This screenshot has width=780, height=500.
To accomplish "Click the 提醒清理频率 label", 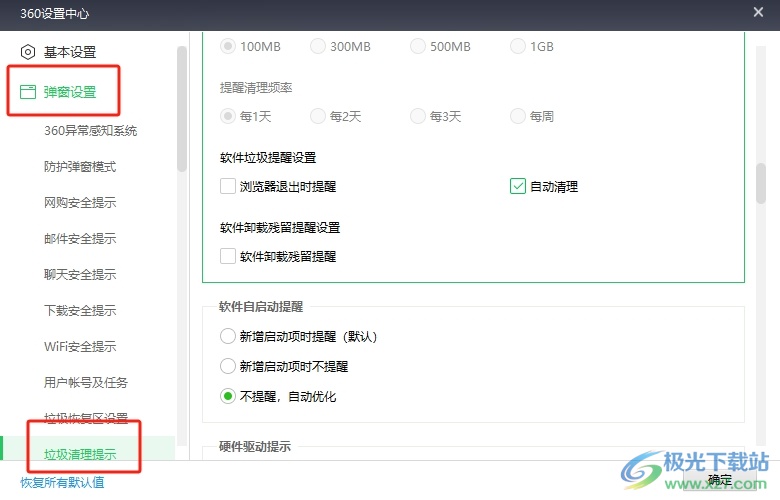I will click(x=256, y=88).
